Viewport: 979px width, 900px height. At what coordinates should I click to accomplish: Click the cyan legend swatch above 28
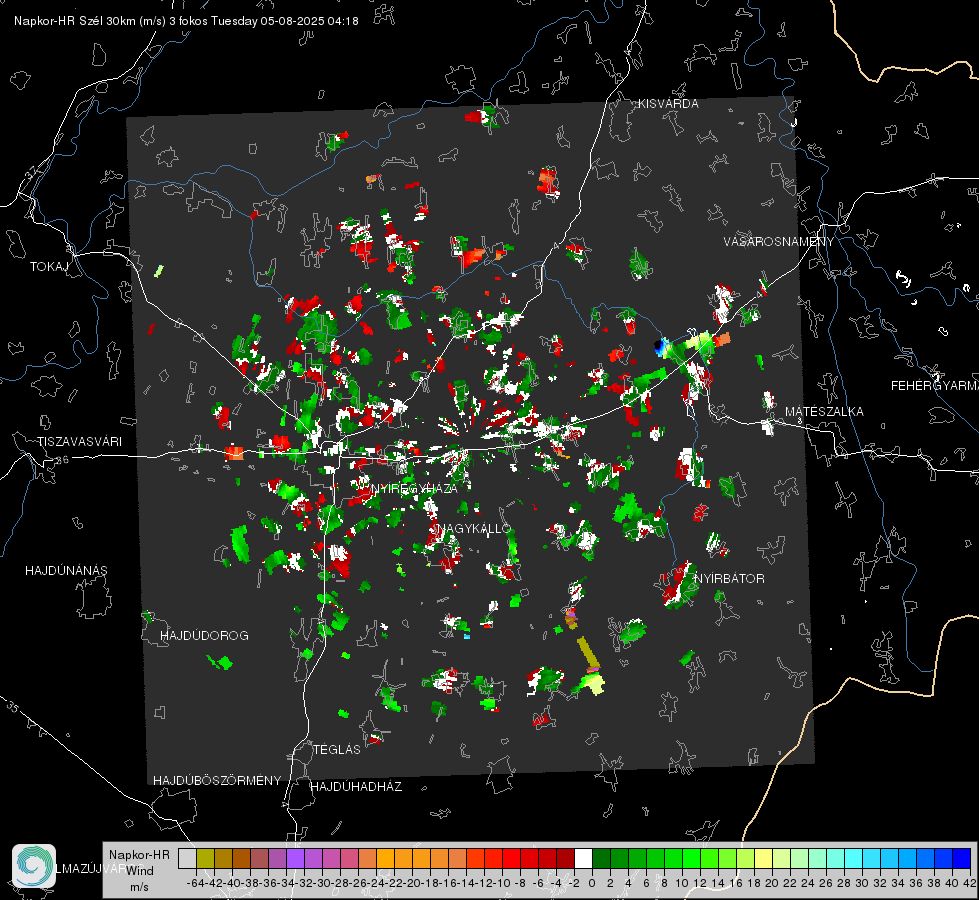coord(854,858)
